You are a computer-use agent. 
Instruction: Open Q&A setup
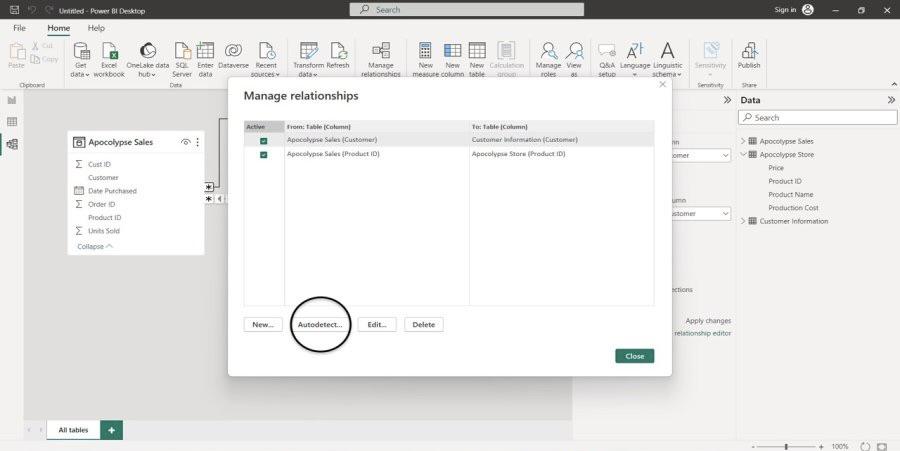pyautogui.click(x=607, y=59)
